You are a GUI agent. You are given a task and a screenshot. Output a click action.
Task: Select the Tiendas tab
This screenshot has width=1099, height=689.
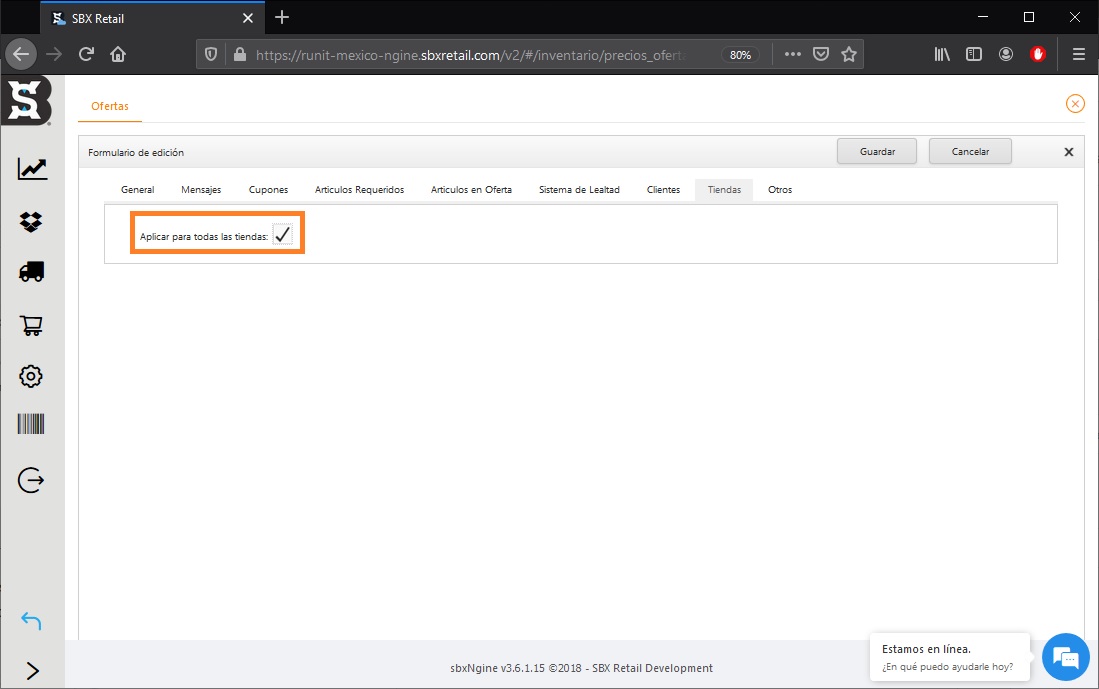tap(724, 190)
